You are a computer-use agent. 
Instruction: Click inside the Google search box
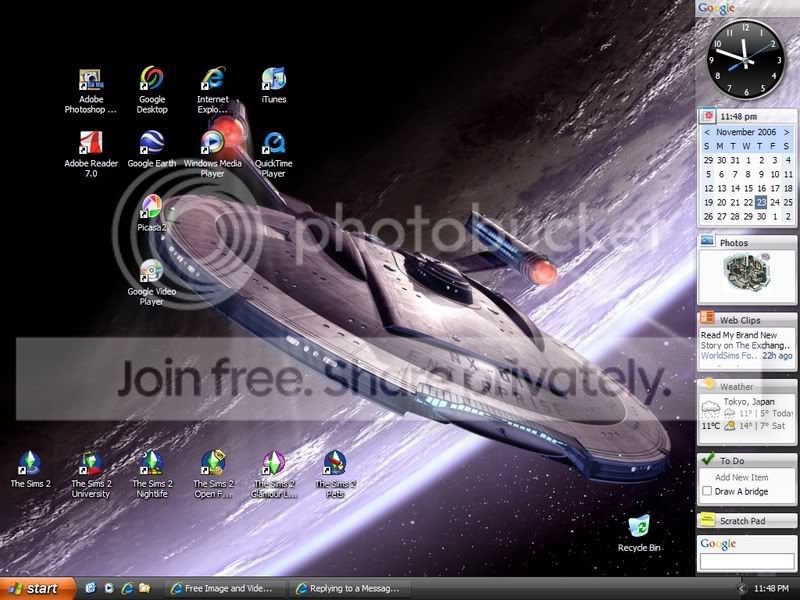click(x=746, y=561)
